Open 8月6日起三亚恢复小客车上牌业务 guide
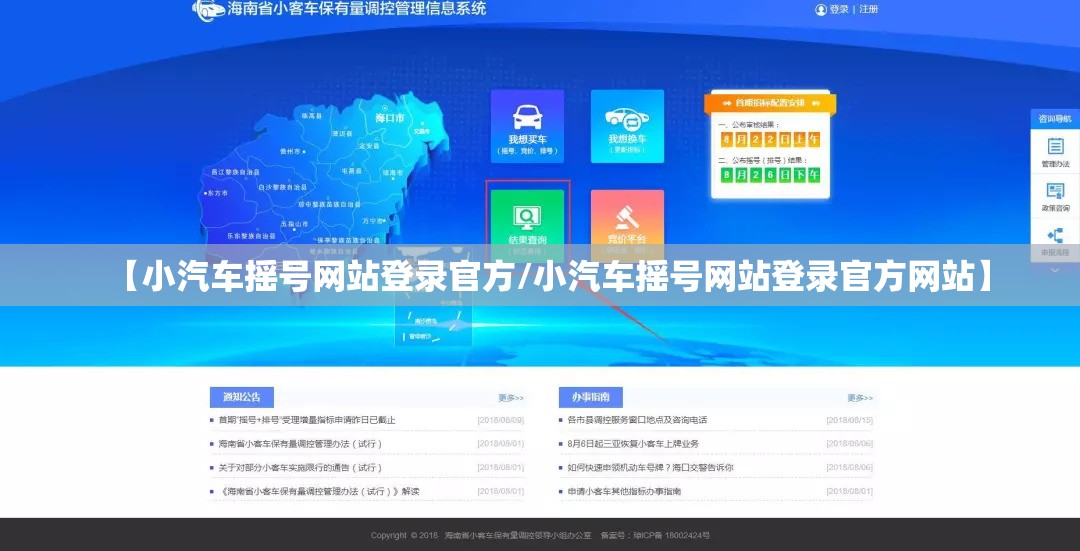The height and width of the screenshot is (551, 1080). click(633, 444)
